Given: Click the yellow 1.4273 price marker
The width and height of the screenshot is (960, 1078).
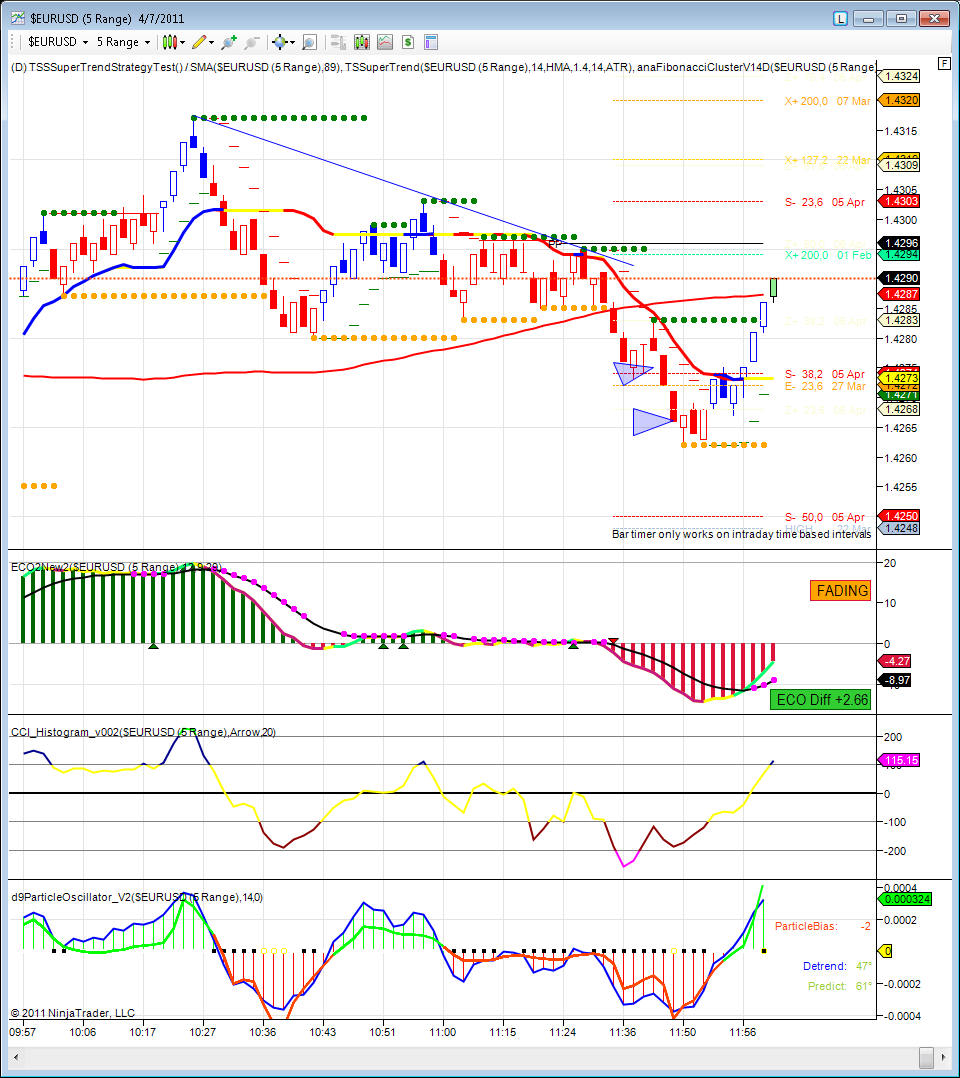Looking at the screenshot, I should [901, 378].
